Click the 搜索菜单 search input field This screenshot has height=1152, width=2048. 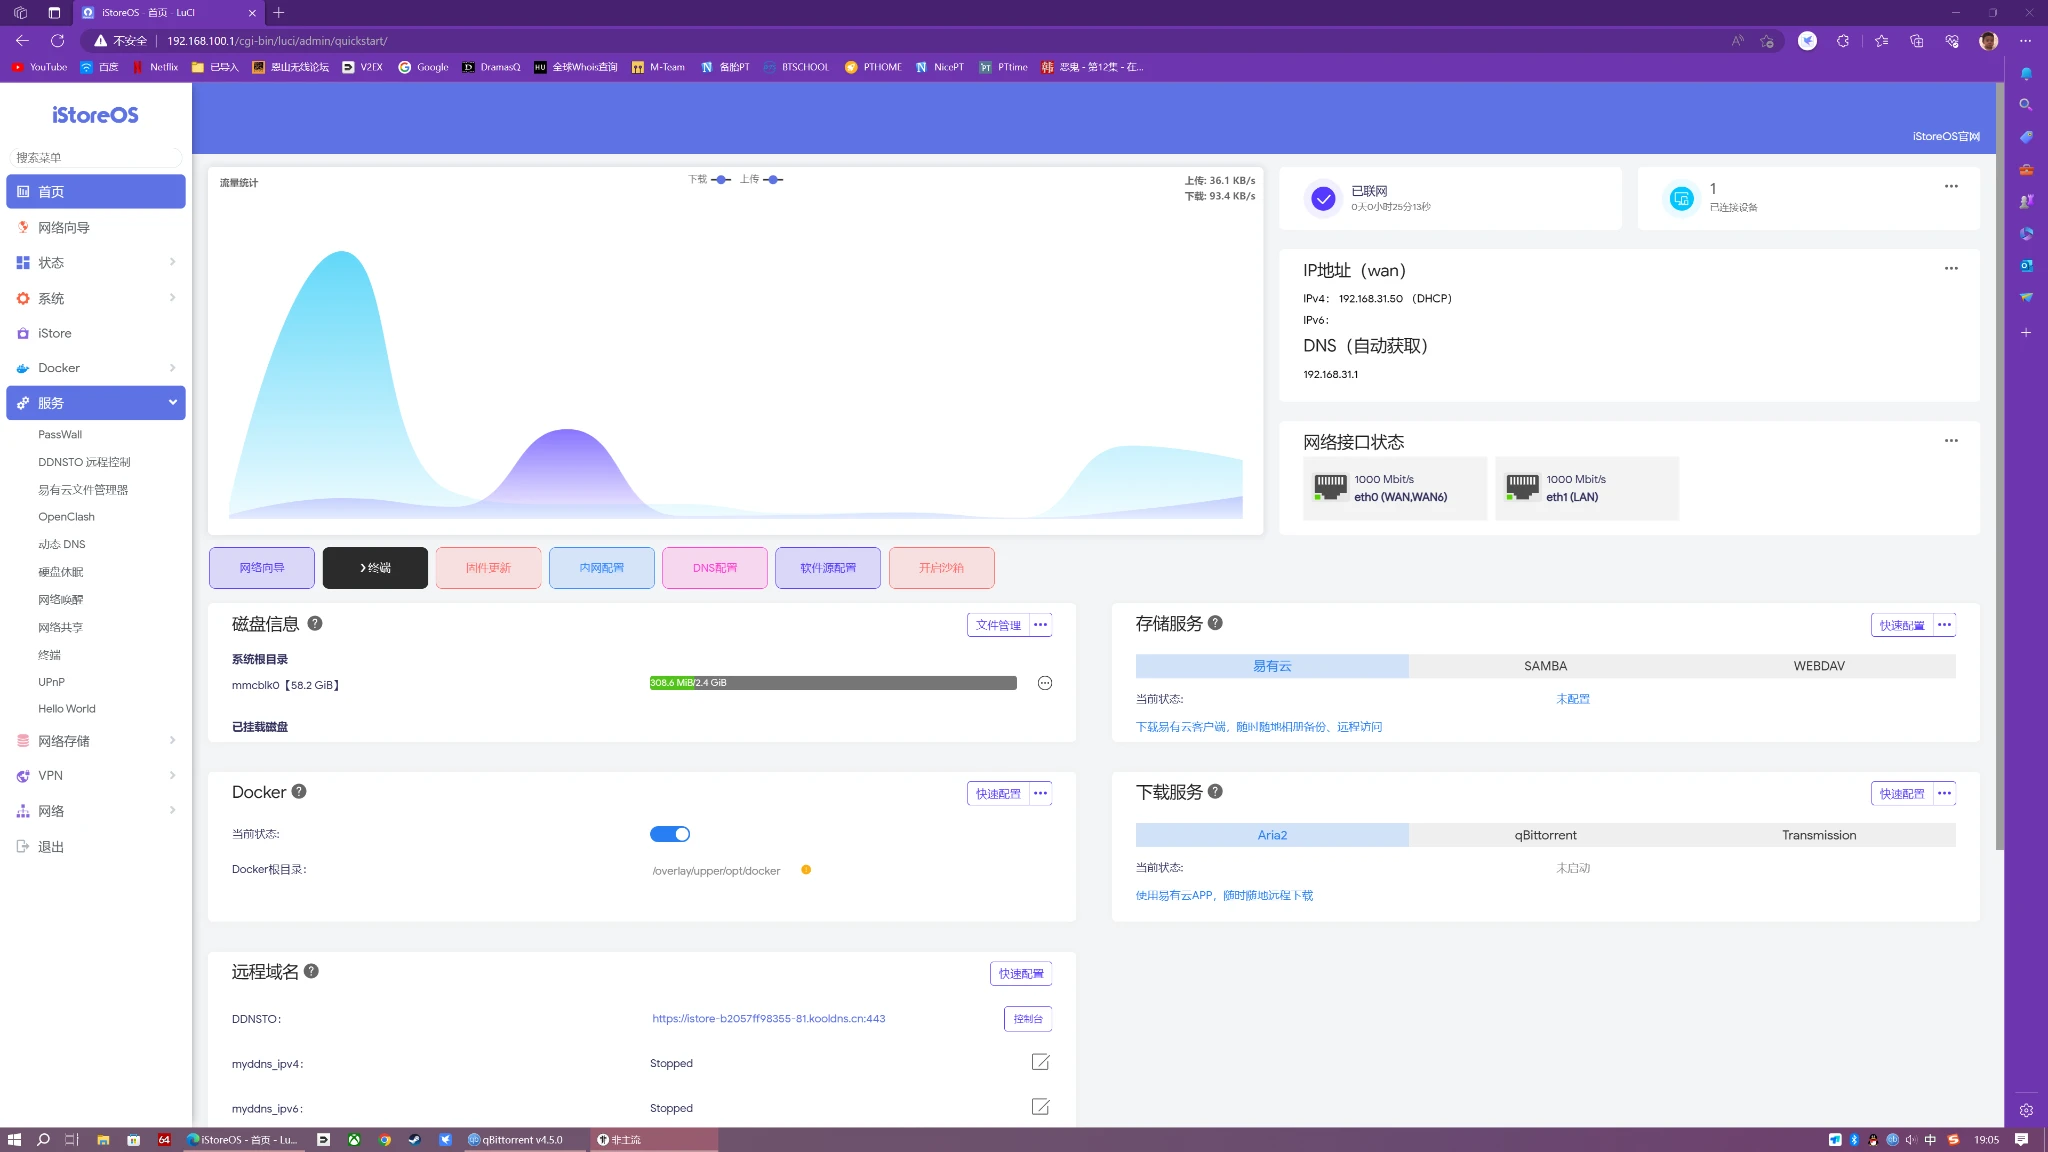click(96, 158)
